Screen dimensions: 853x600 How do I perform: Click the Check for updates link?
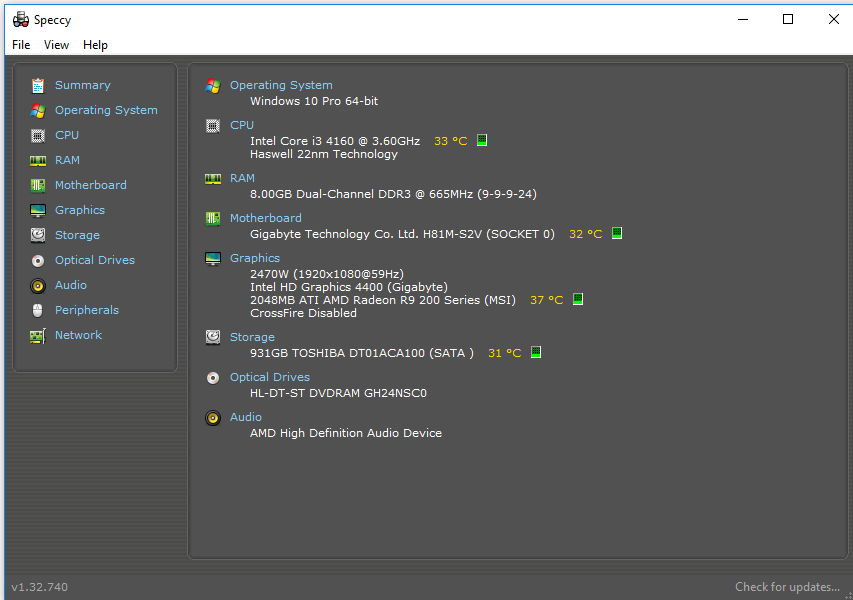click(x=788, y=587)
